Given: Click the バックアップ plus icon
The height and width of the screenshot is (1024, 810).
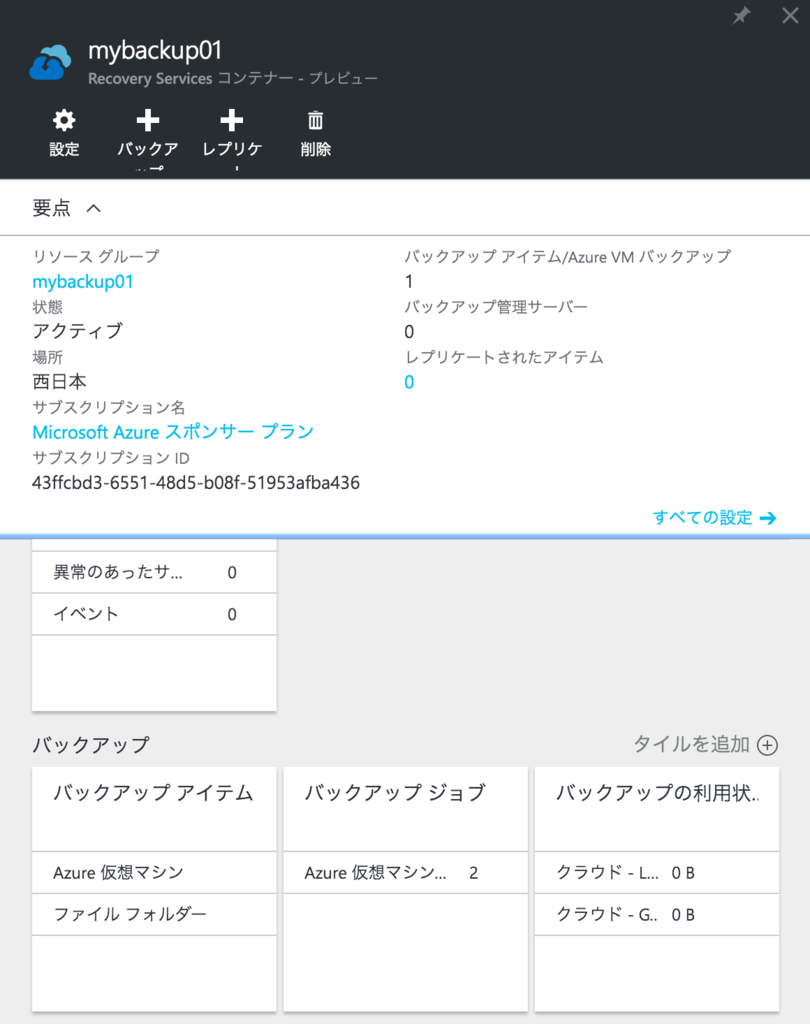Looking at the screenshot, I should [x=148, y=121].
